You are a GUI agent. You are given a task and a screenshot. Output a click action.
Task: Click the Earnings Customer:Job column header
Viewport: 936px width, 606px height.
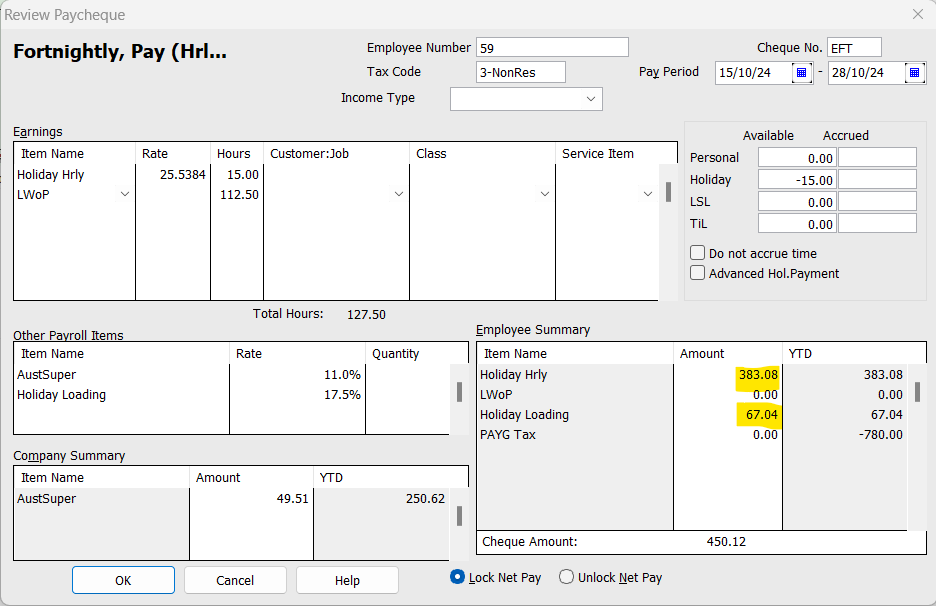pos(336,153)
